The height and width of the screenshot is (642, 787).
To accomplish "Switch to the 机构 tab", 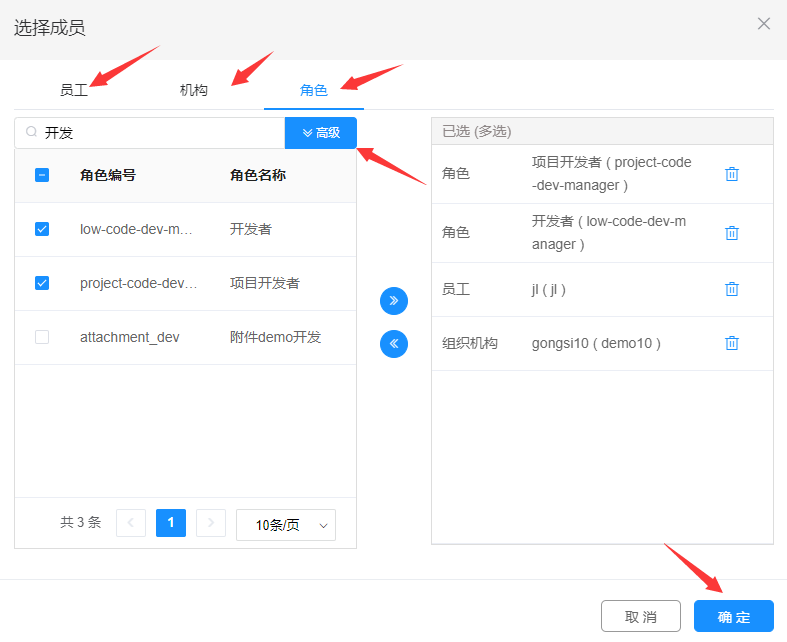I will click(x=194, y=90).
